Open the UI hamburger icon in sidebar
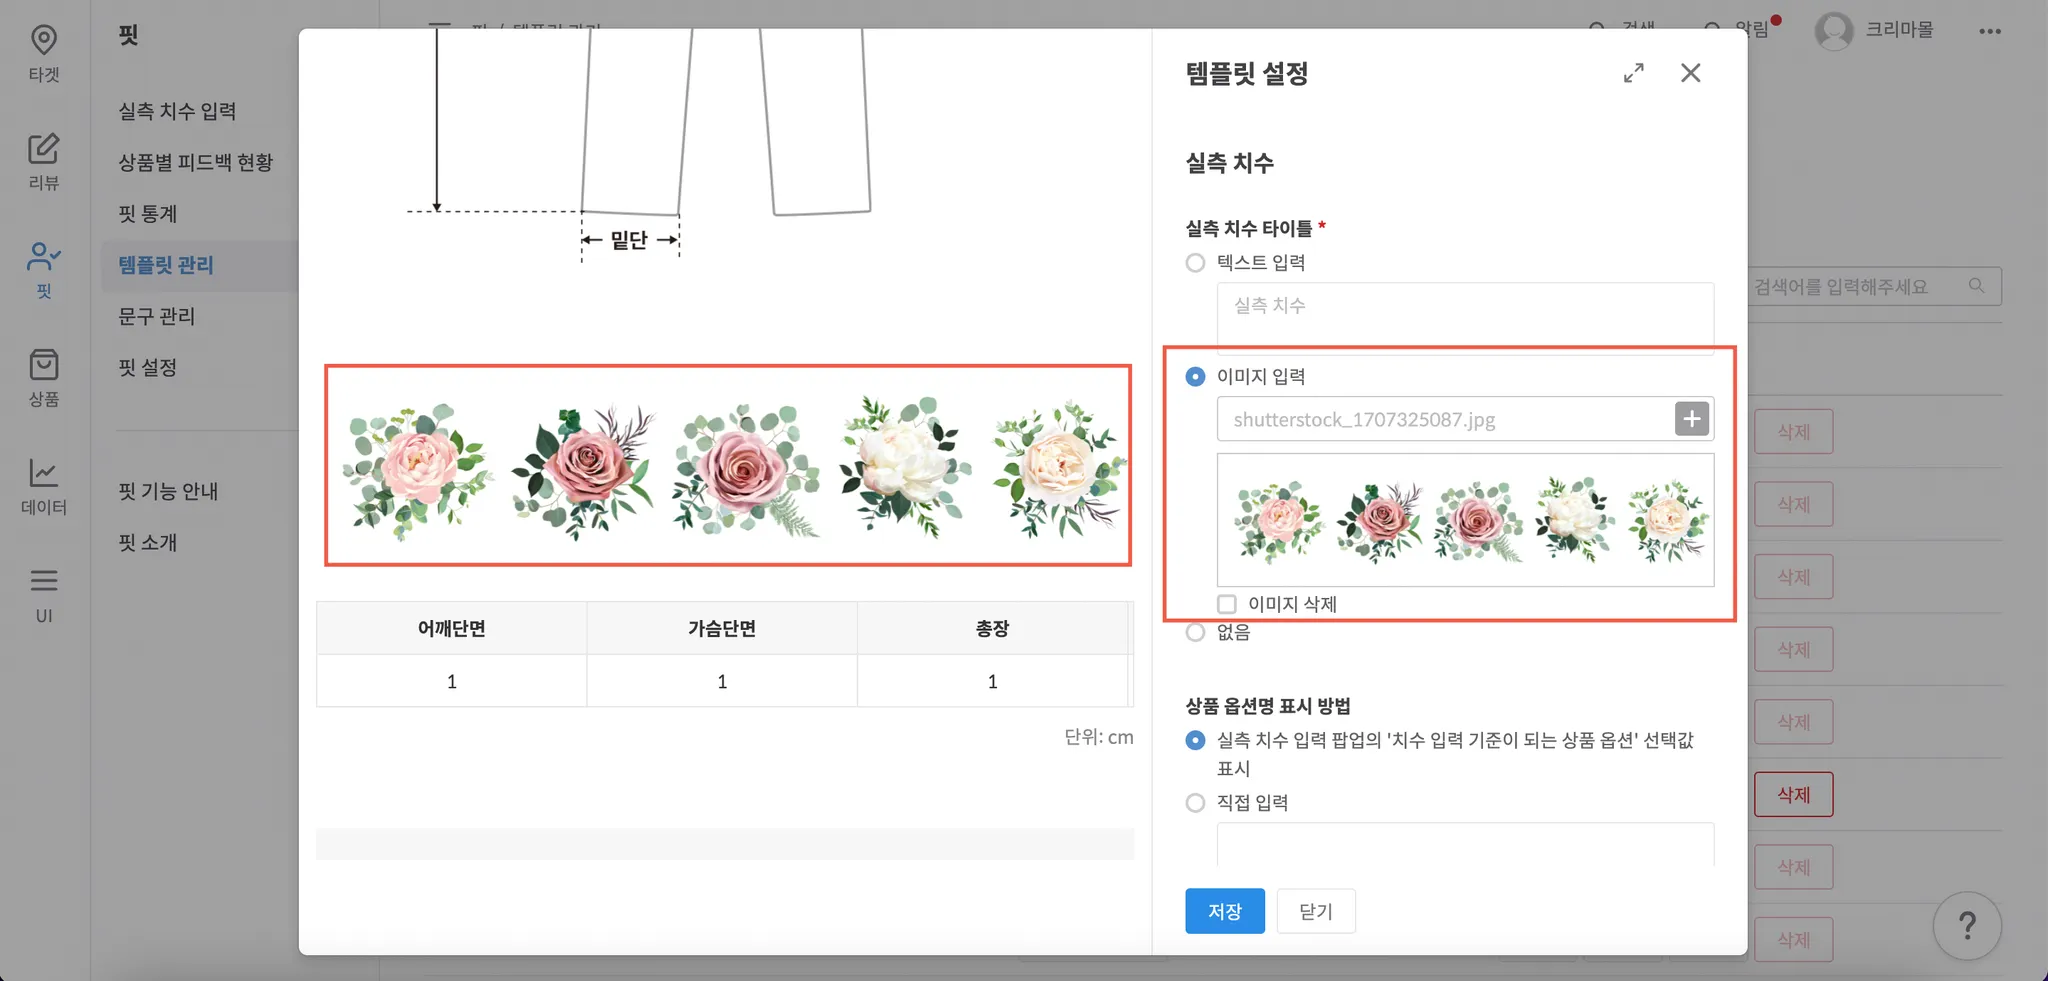 (43, 581)
